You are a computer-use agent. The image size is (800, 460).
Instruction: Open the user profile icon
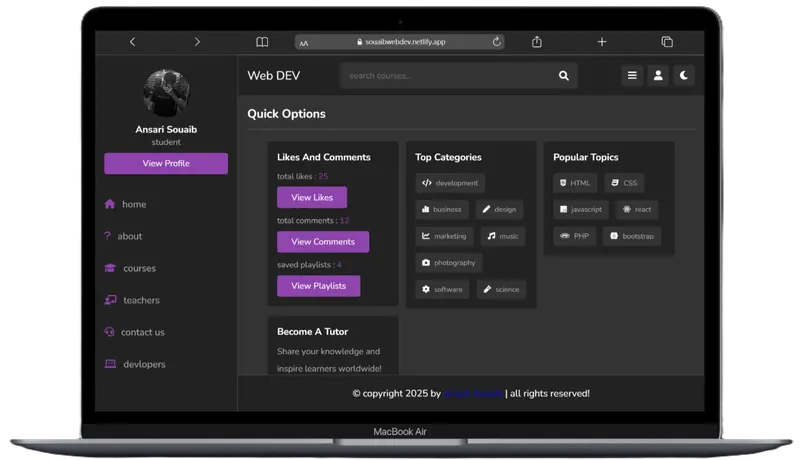(658, 75)
